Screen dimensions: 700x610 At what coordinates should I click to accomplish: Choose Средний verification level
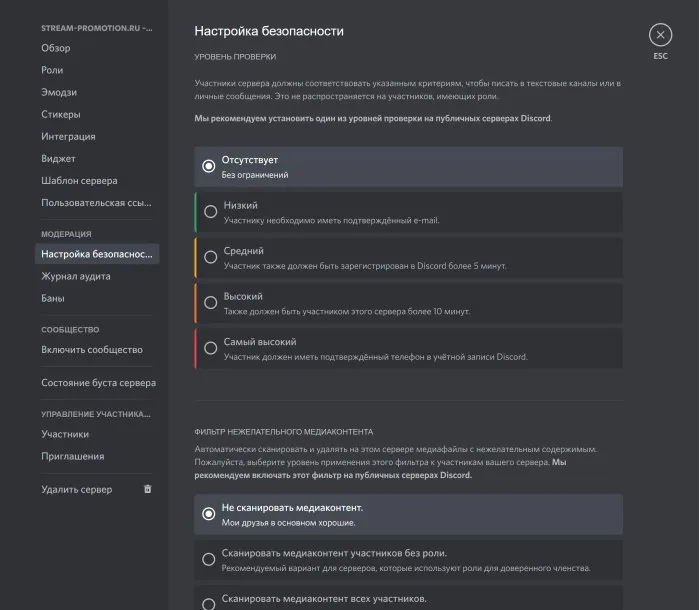pos(408,258)
